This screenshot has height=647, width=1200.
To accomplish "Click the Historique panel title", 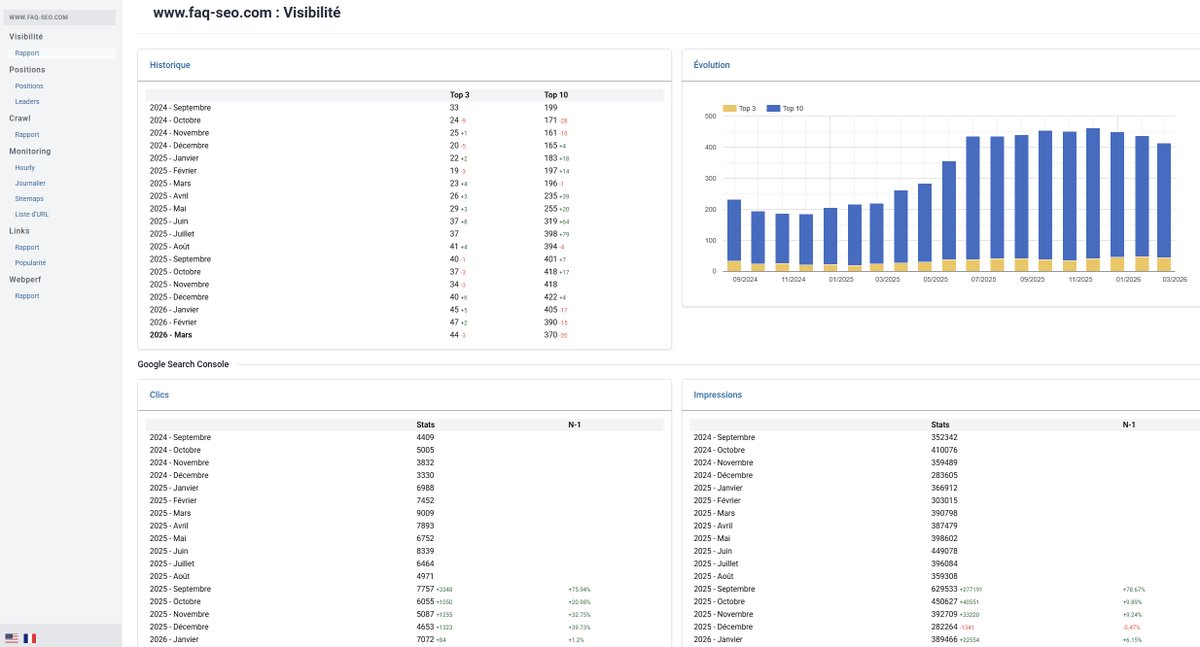I will (x=170, y=65).
